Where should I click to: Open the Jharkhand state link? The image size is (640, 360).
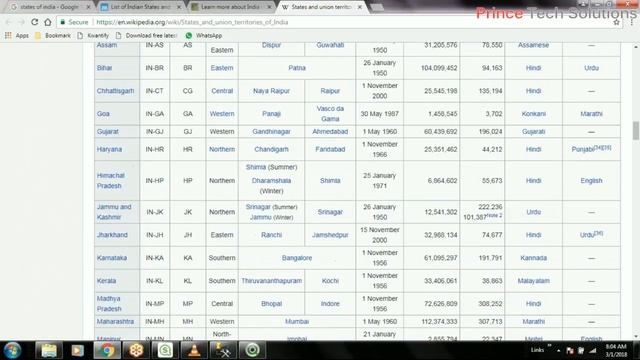(x=112, y=235)
